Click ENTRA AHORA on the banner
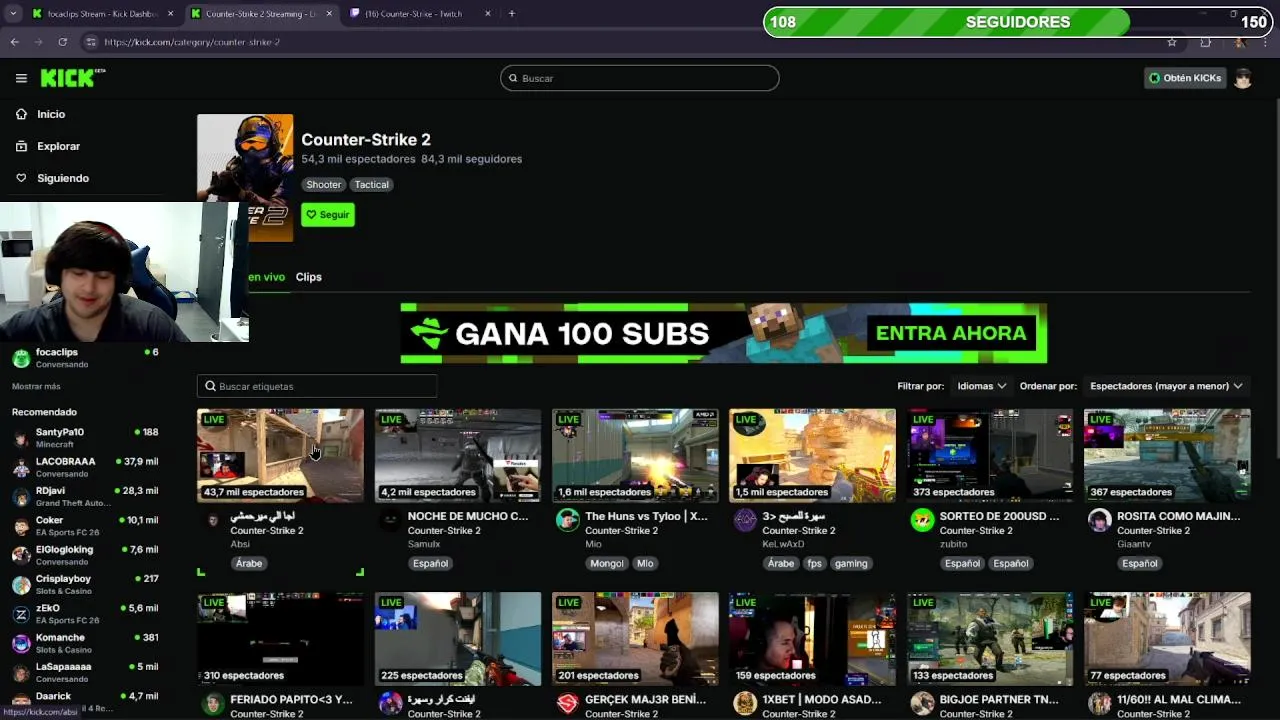Screen dimensions: 1280x720 [x=951, y=333]
